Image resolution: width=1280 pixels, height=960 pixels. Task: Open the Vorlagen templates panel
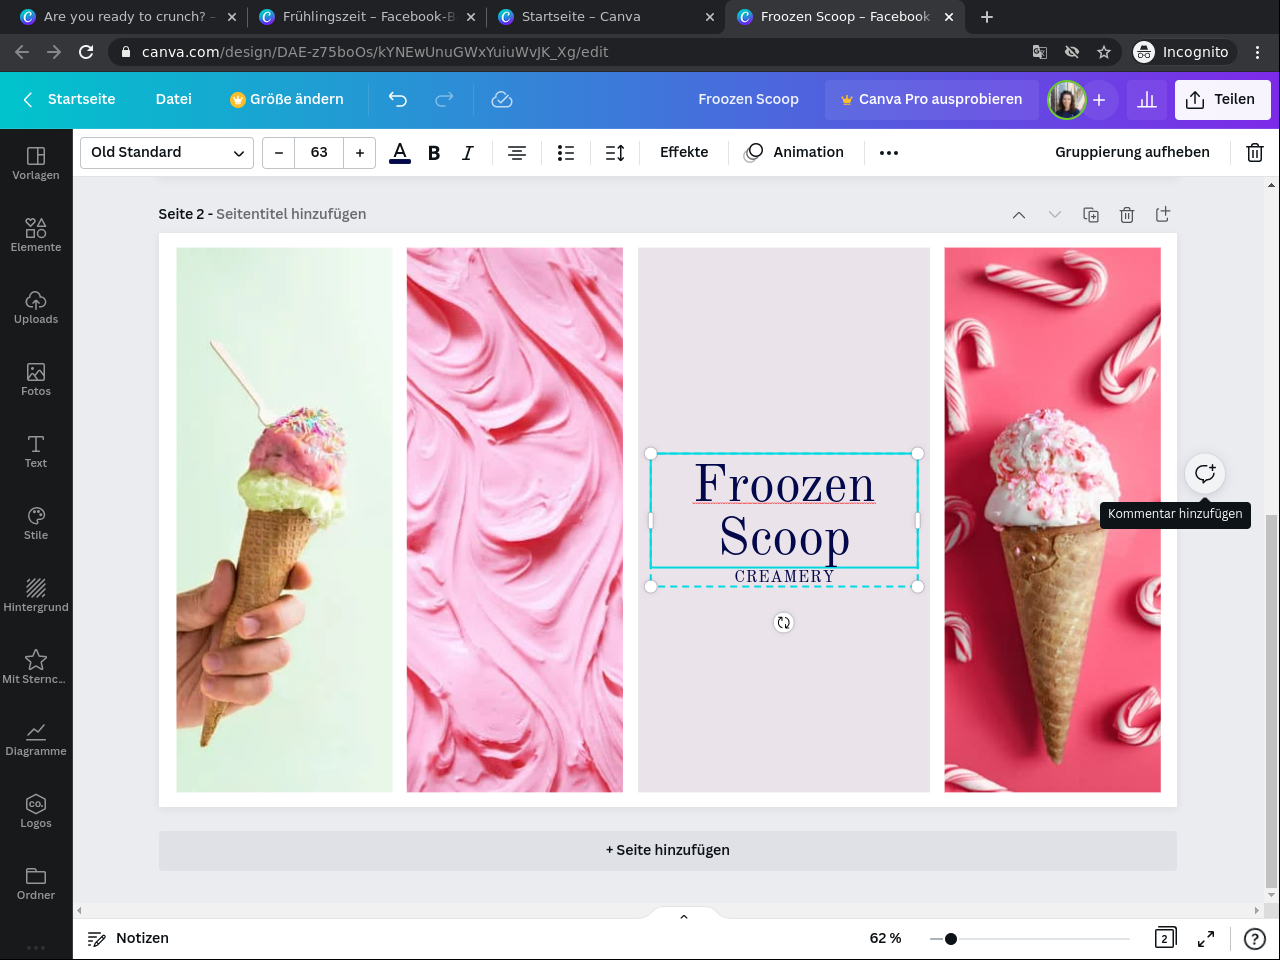pyautogui.click(x=36, y=163)
